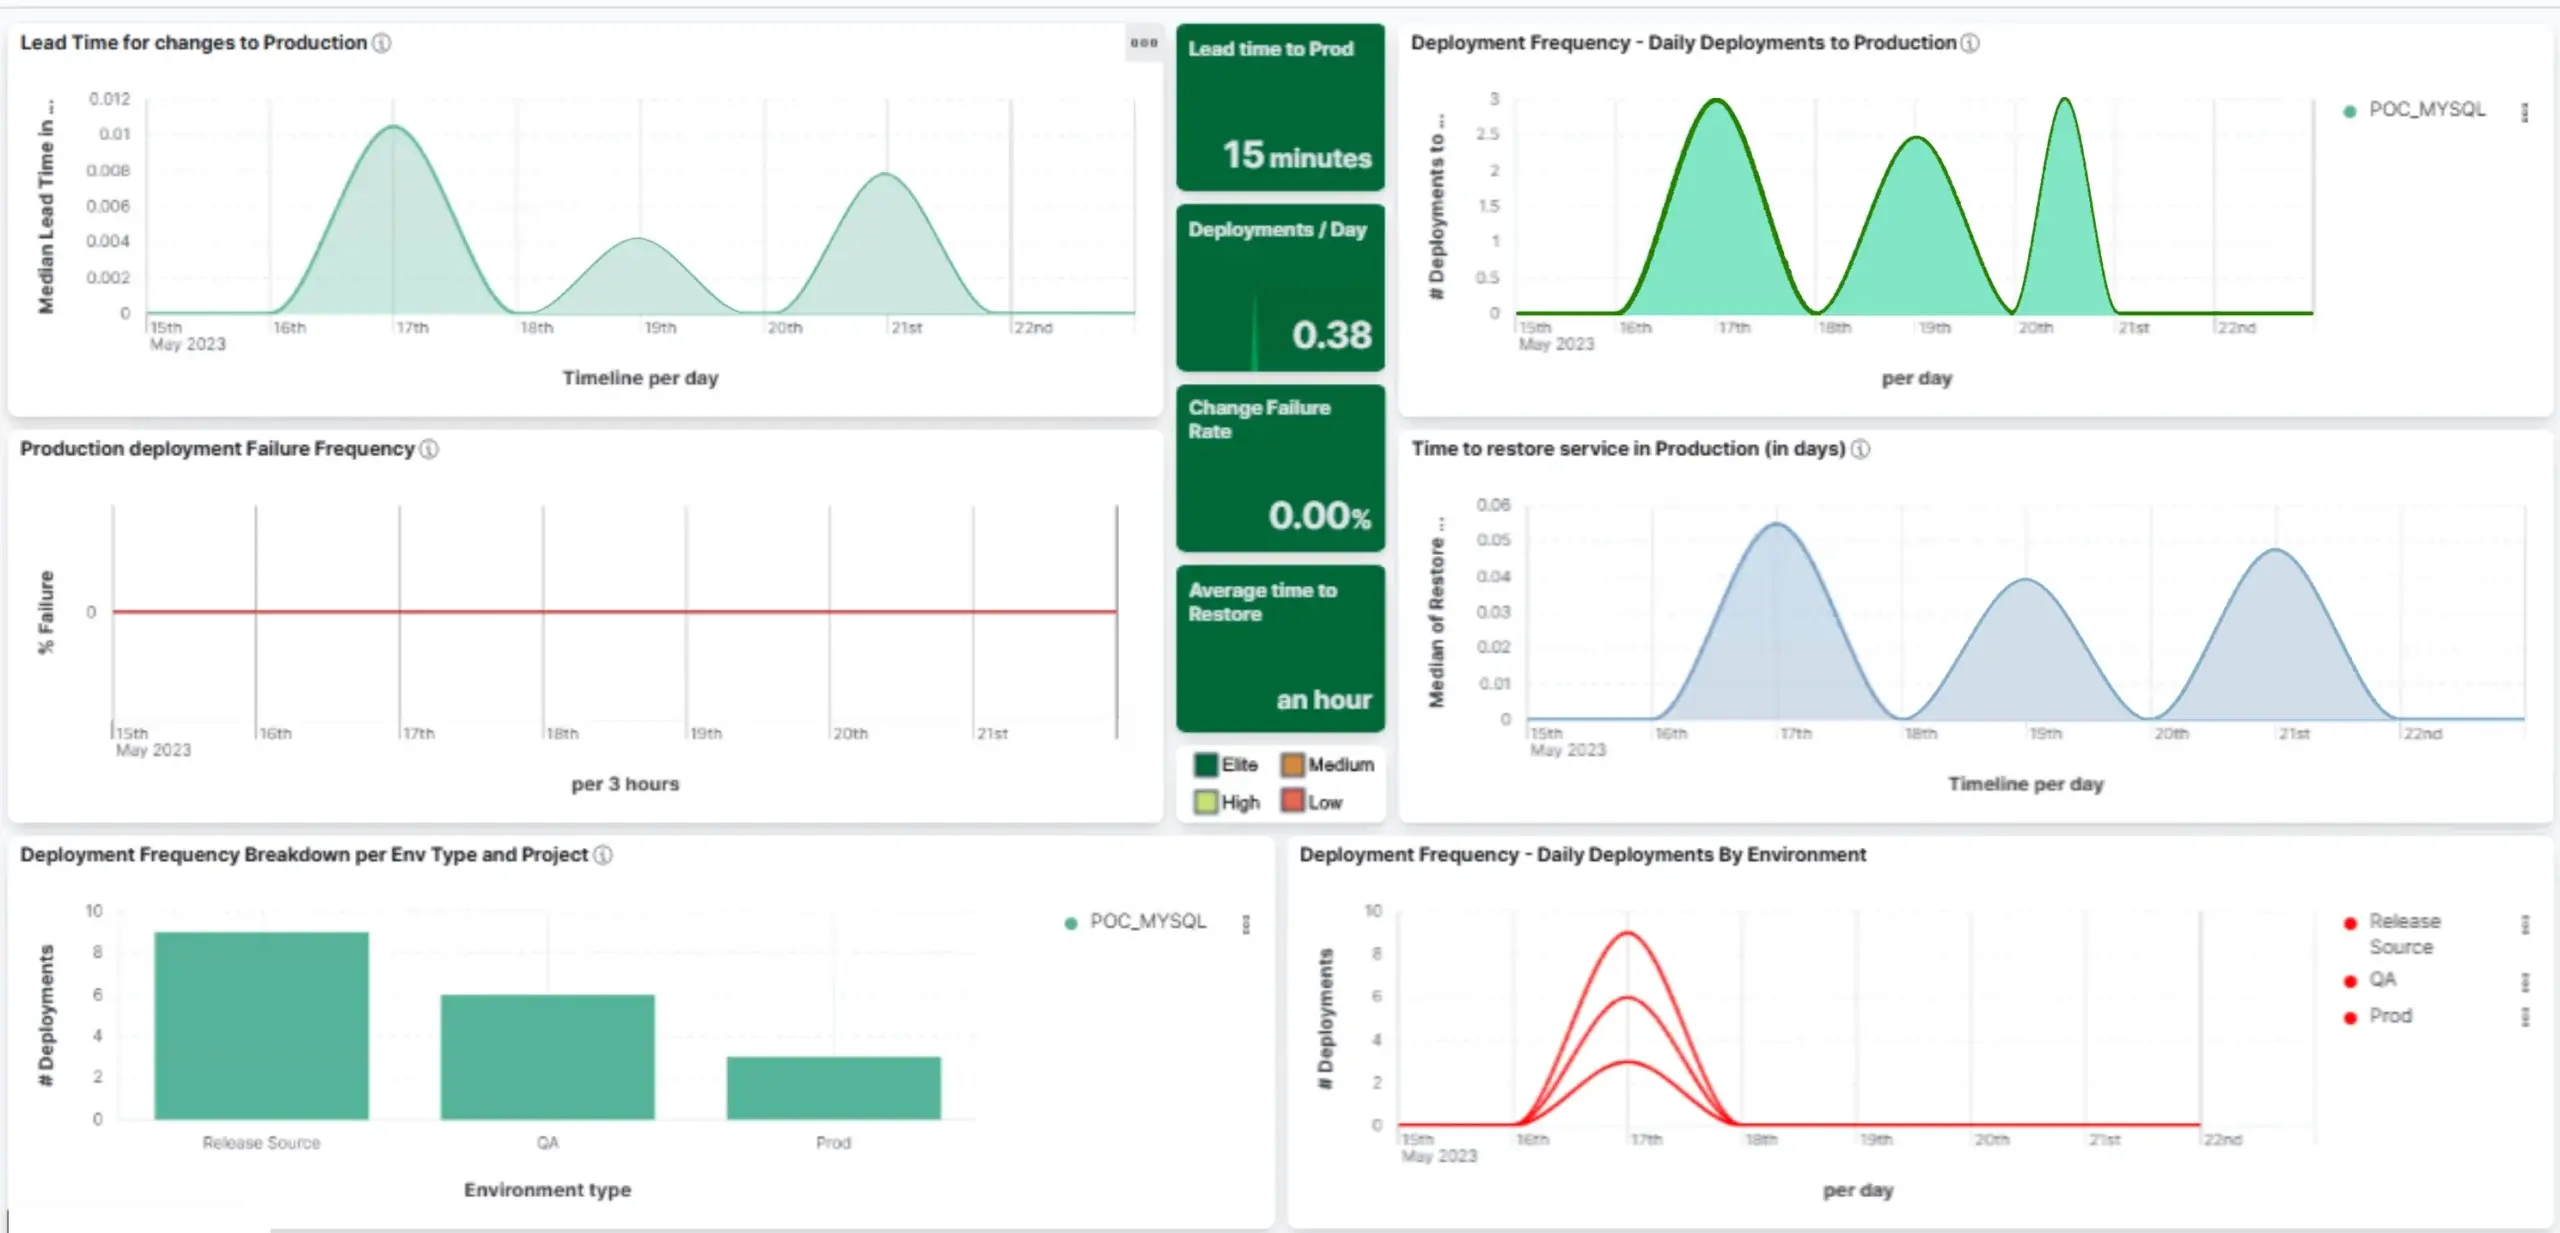Screen dimensions: 2560x1233
Task: Open legend options for POC_MYSQL in breakdown chart
Action: click(1246, 924)
